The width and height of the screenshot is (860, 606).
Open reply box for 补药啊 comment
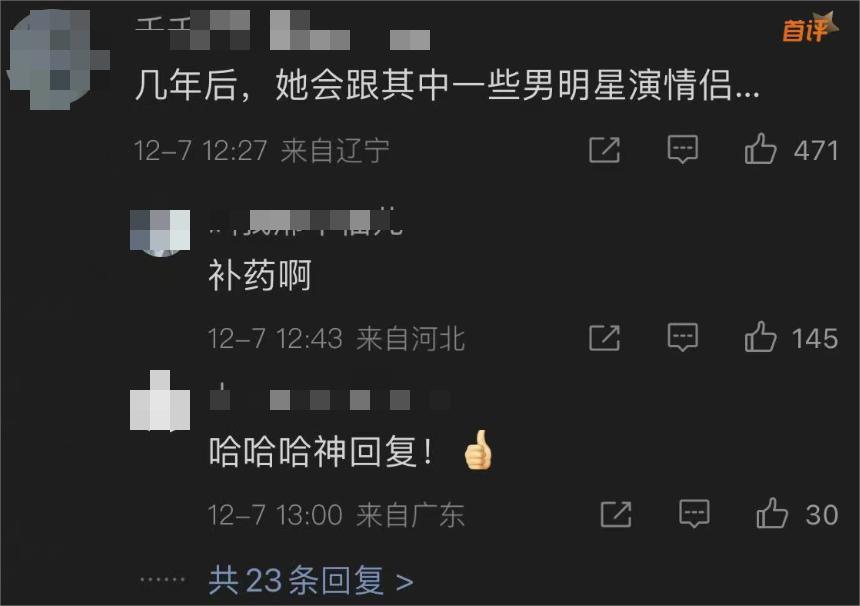pyautogui.click(x=683, y=337)
